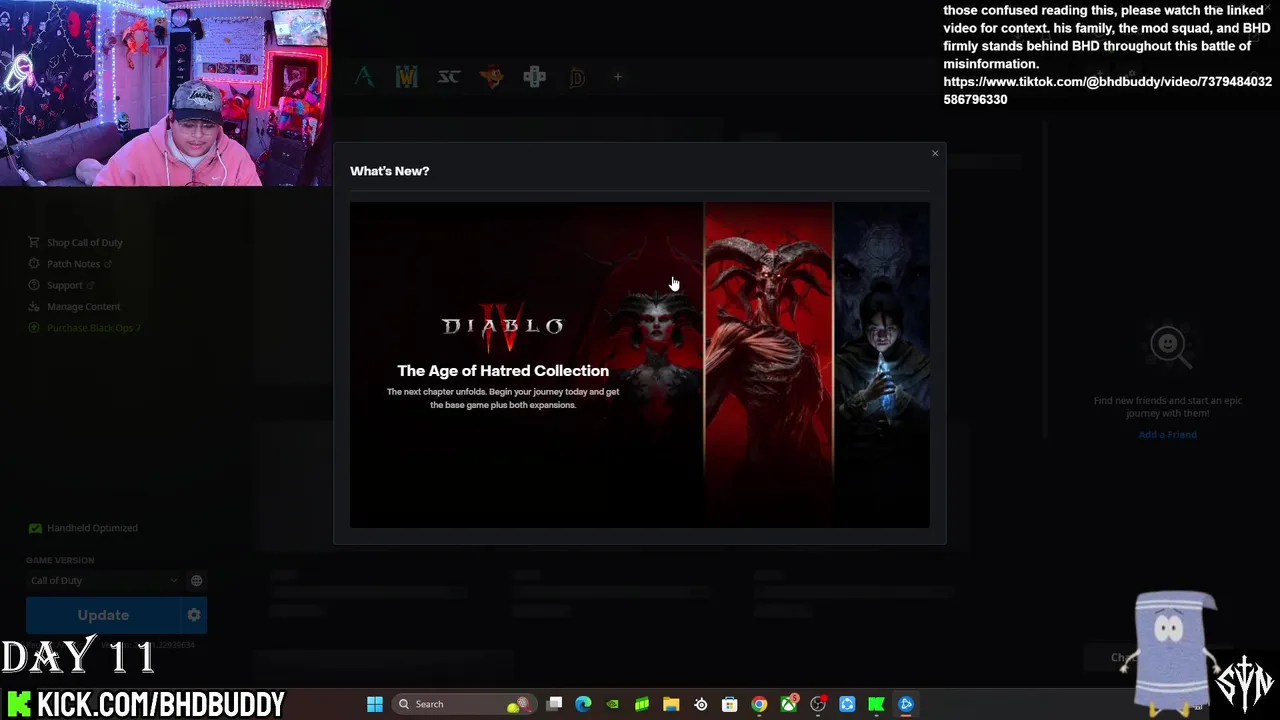
Task: Switch to Battle.net on the taskbar
Action: coord(906,704)
